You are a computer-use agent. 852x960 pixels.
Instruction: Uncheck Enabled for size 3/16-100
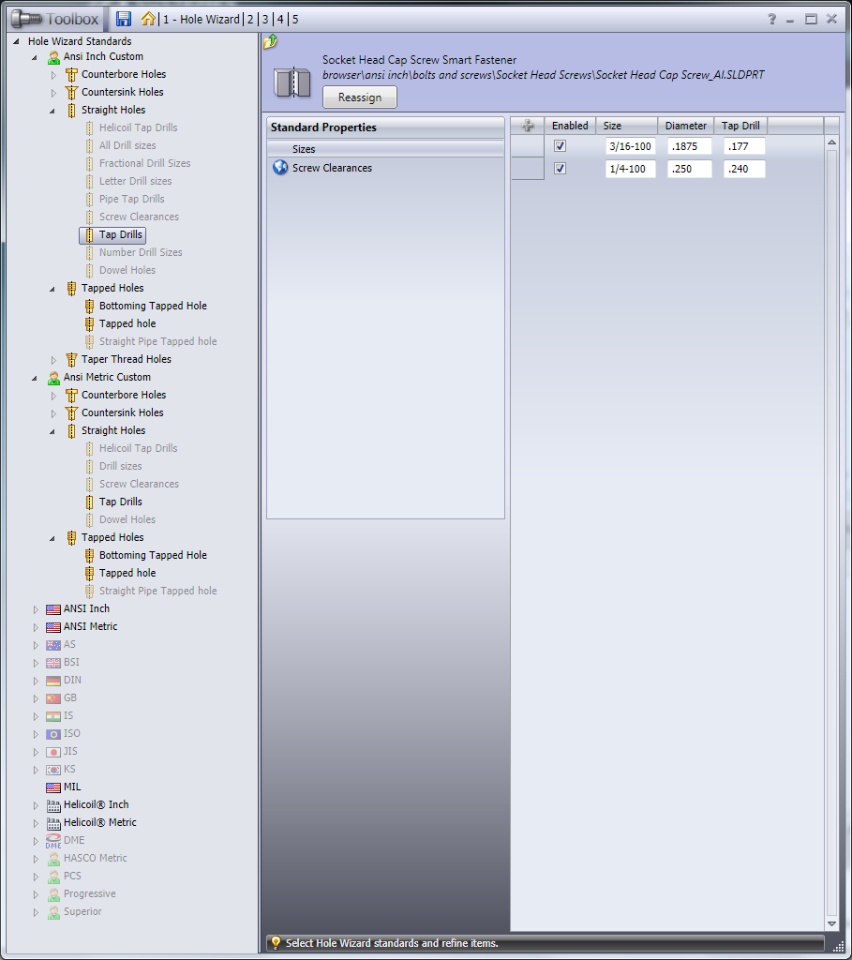point(559,146)
